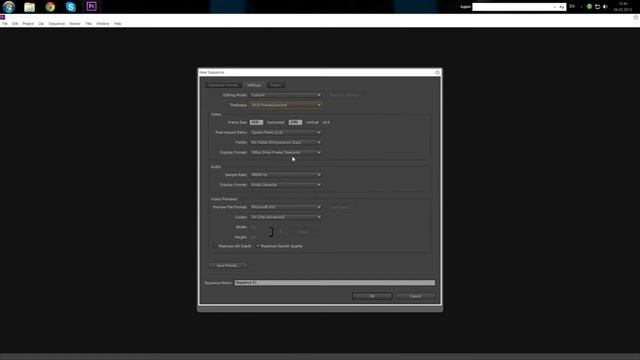Expand the audio Sample Rate dropdown

(285, 175)
